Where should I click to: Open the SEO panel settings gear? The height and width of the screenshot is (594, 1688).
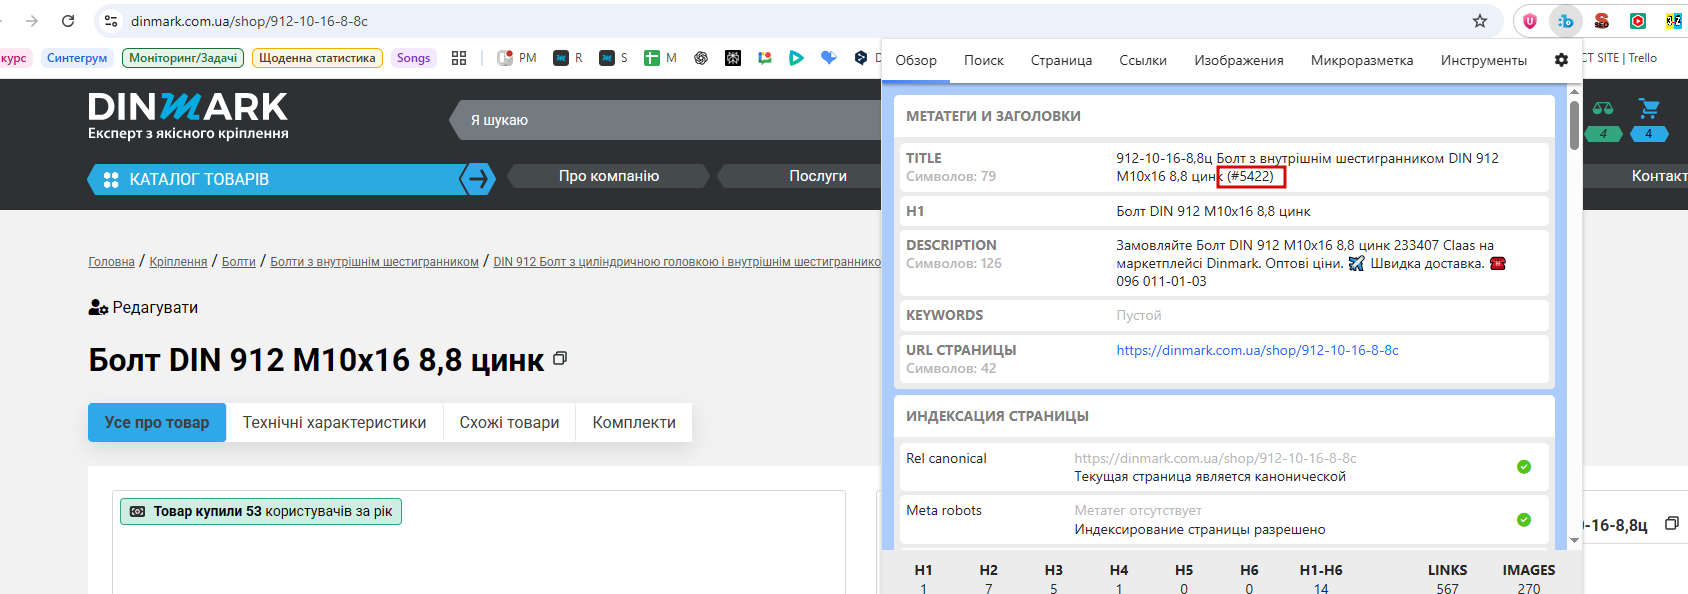[x=1561, y=60]
